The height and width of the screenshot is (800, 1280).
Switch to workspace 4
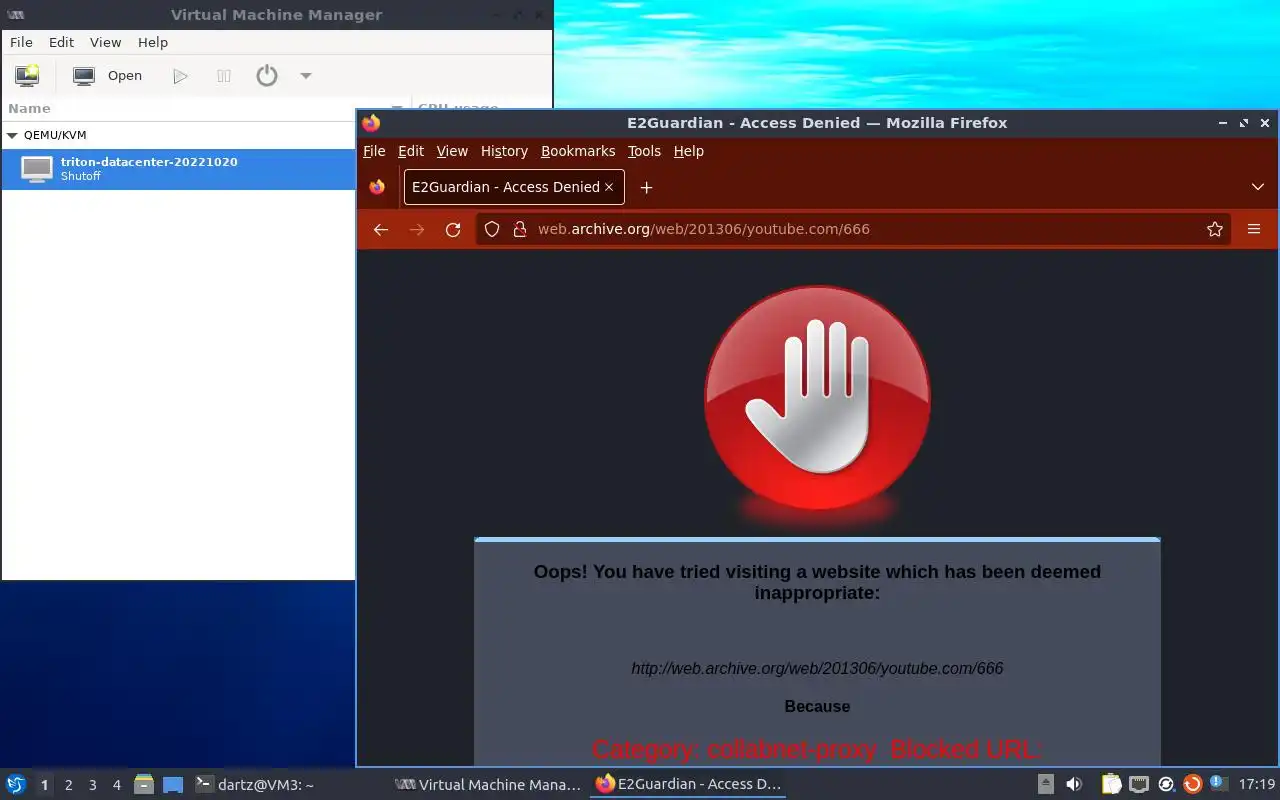pyautogui.click(x=116, y=785)
